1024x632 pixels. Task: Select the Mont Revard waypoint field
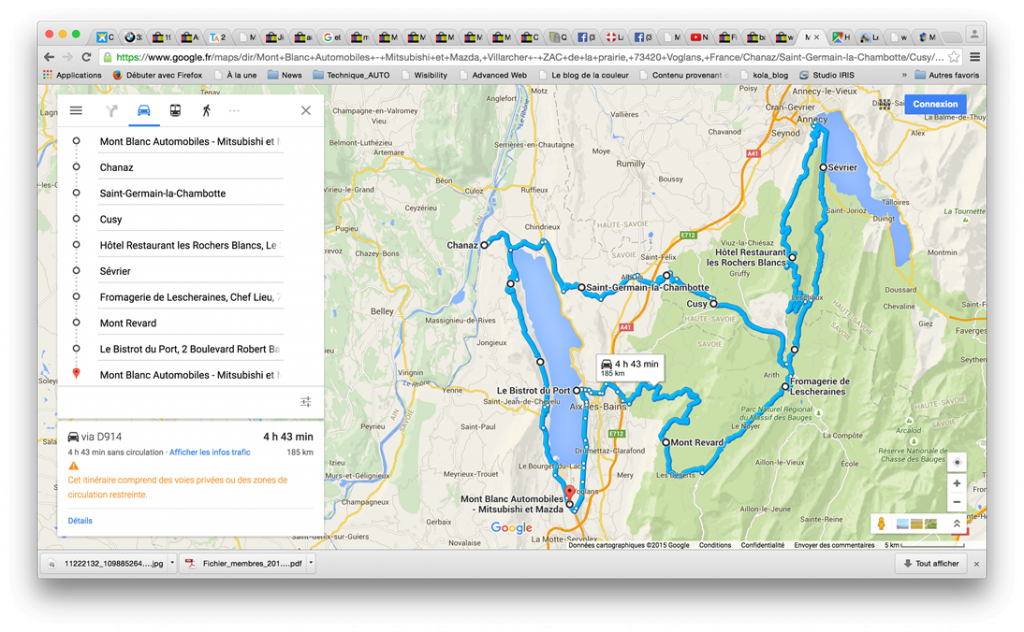click(191, 323)
